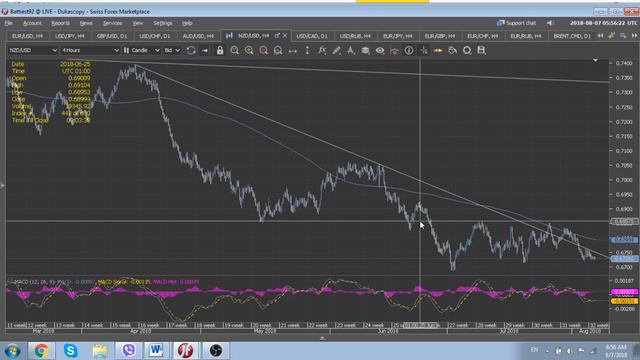Screen dimensions: 640x360
Task: Open the Account menu
Action: (32, 23)
